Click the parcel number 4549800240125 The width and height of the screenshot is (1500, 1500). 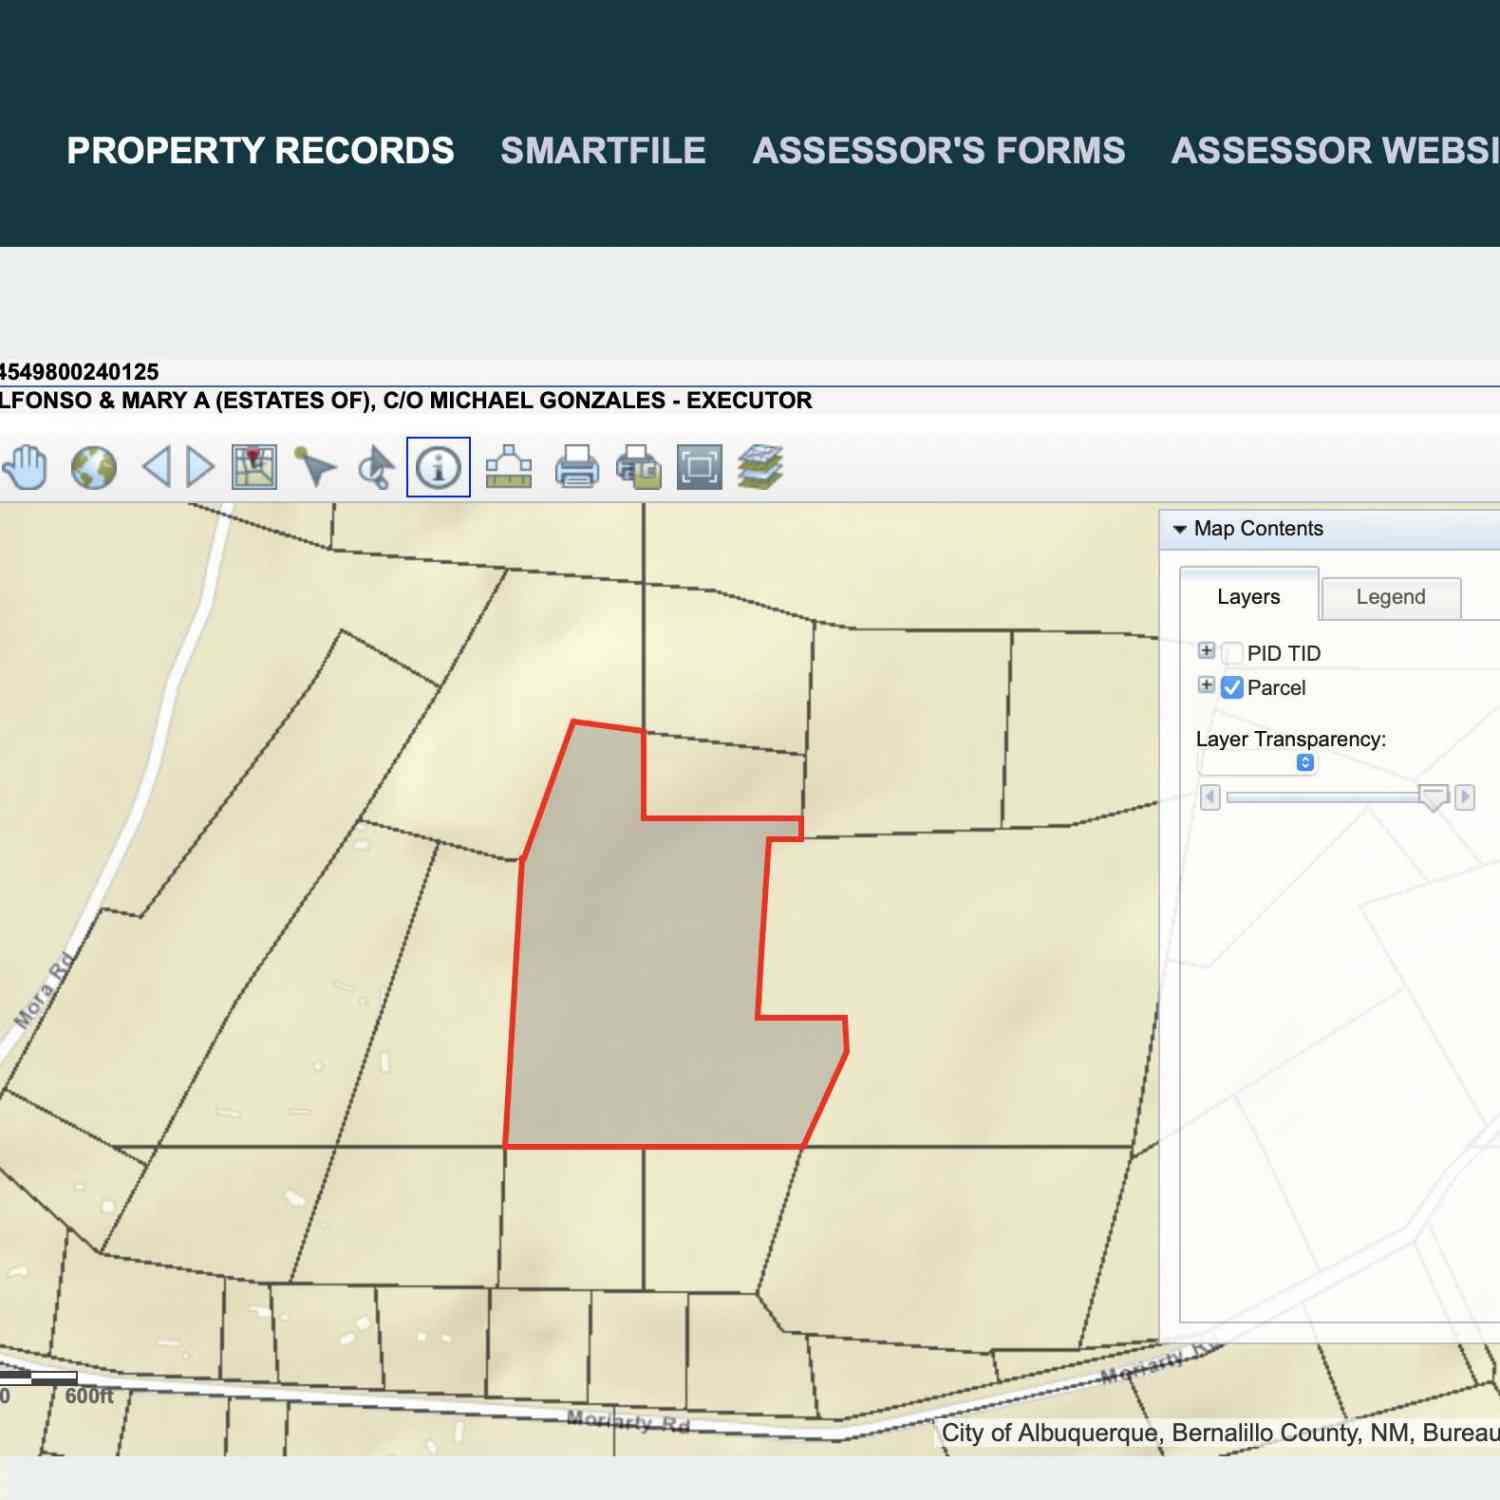click(79, 372)
